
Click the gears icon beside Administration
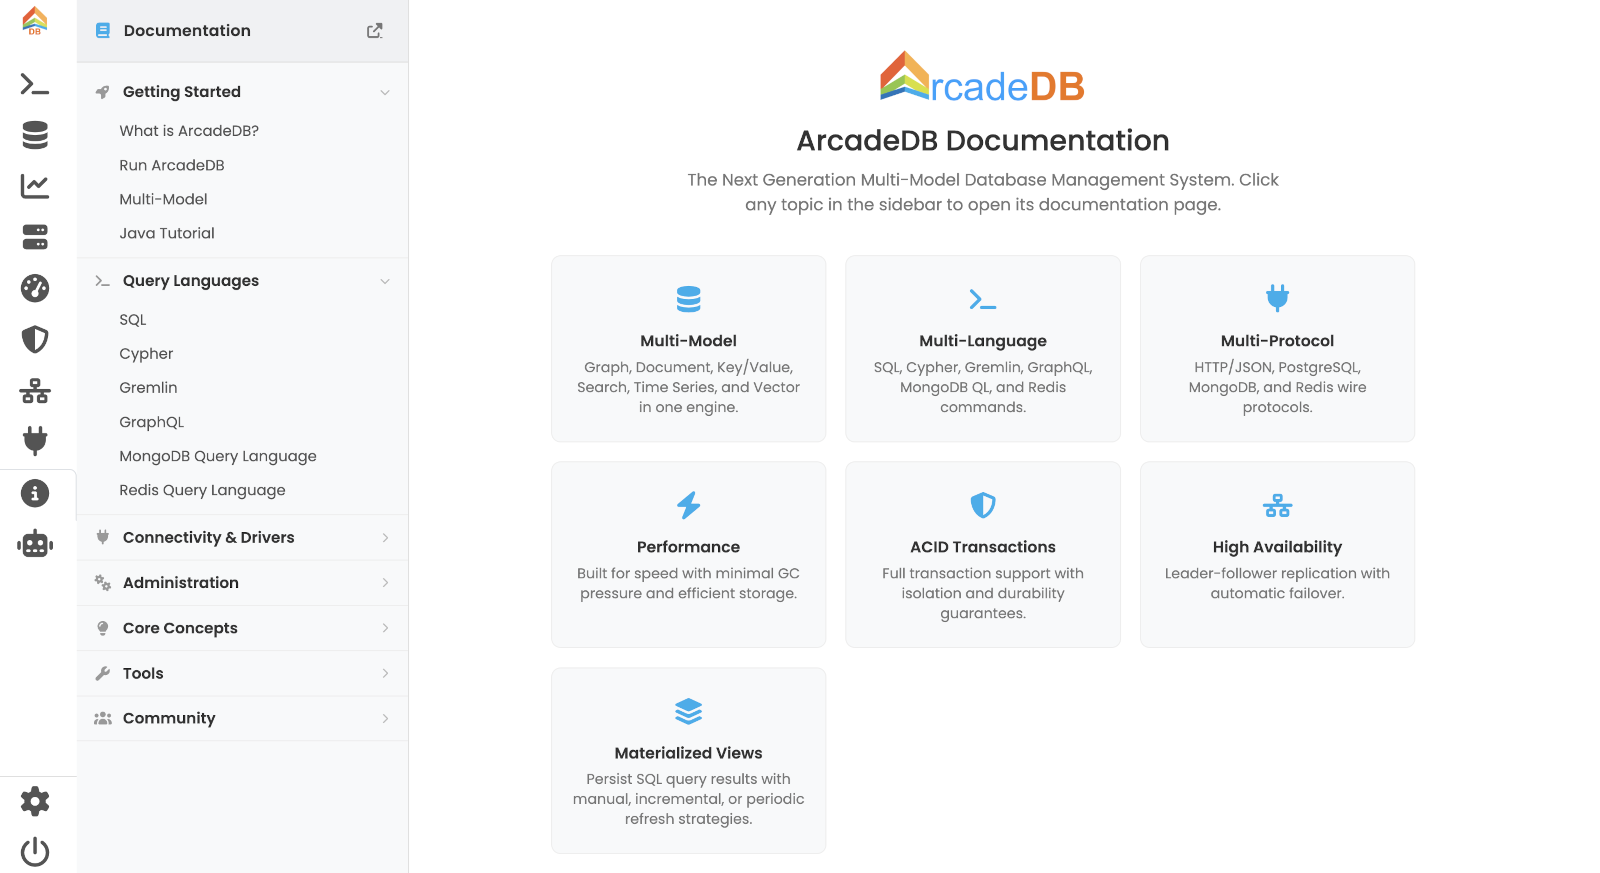[x=102, y=583]
